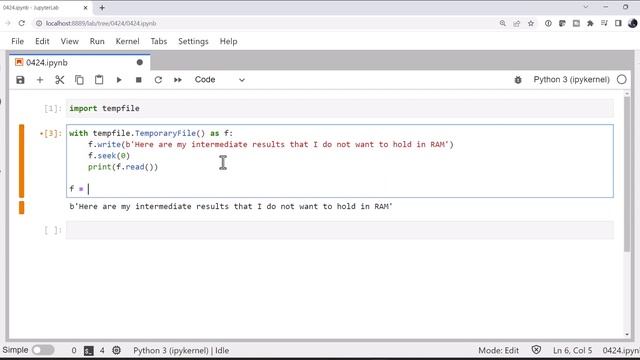640x360 pixels.
Task: Click the browser address bar URL
Action: point(101,23)
